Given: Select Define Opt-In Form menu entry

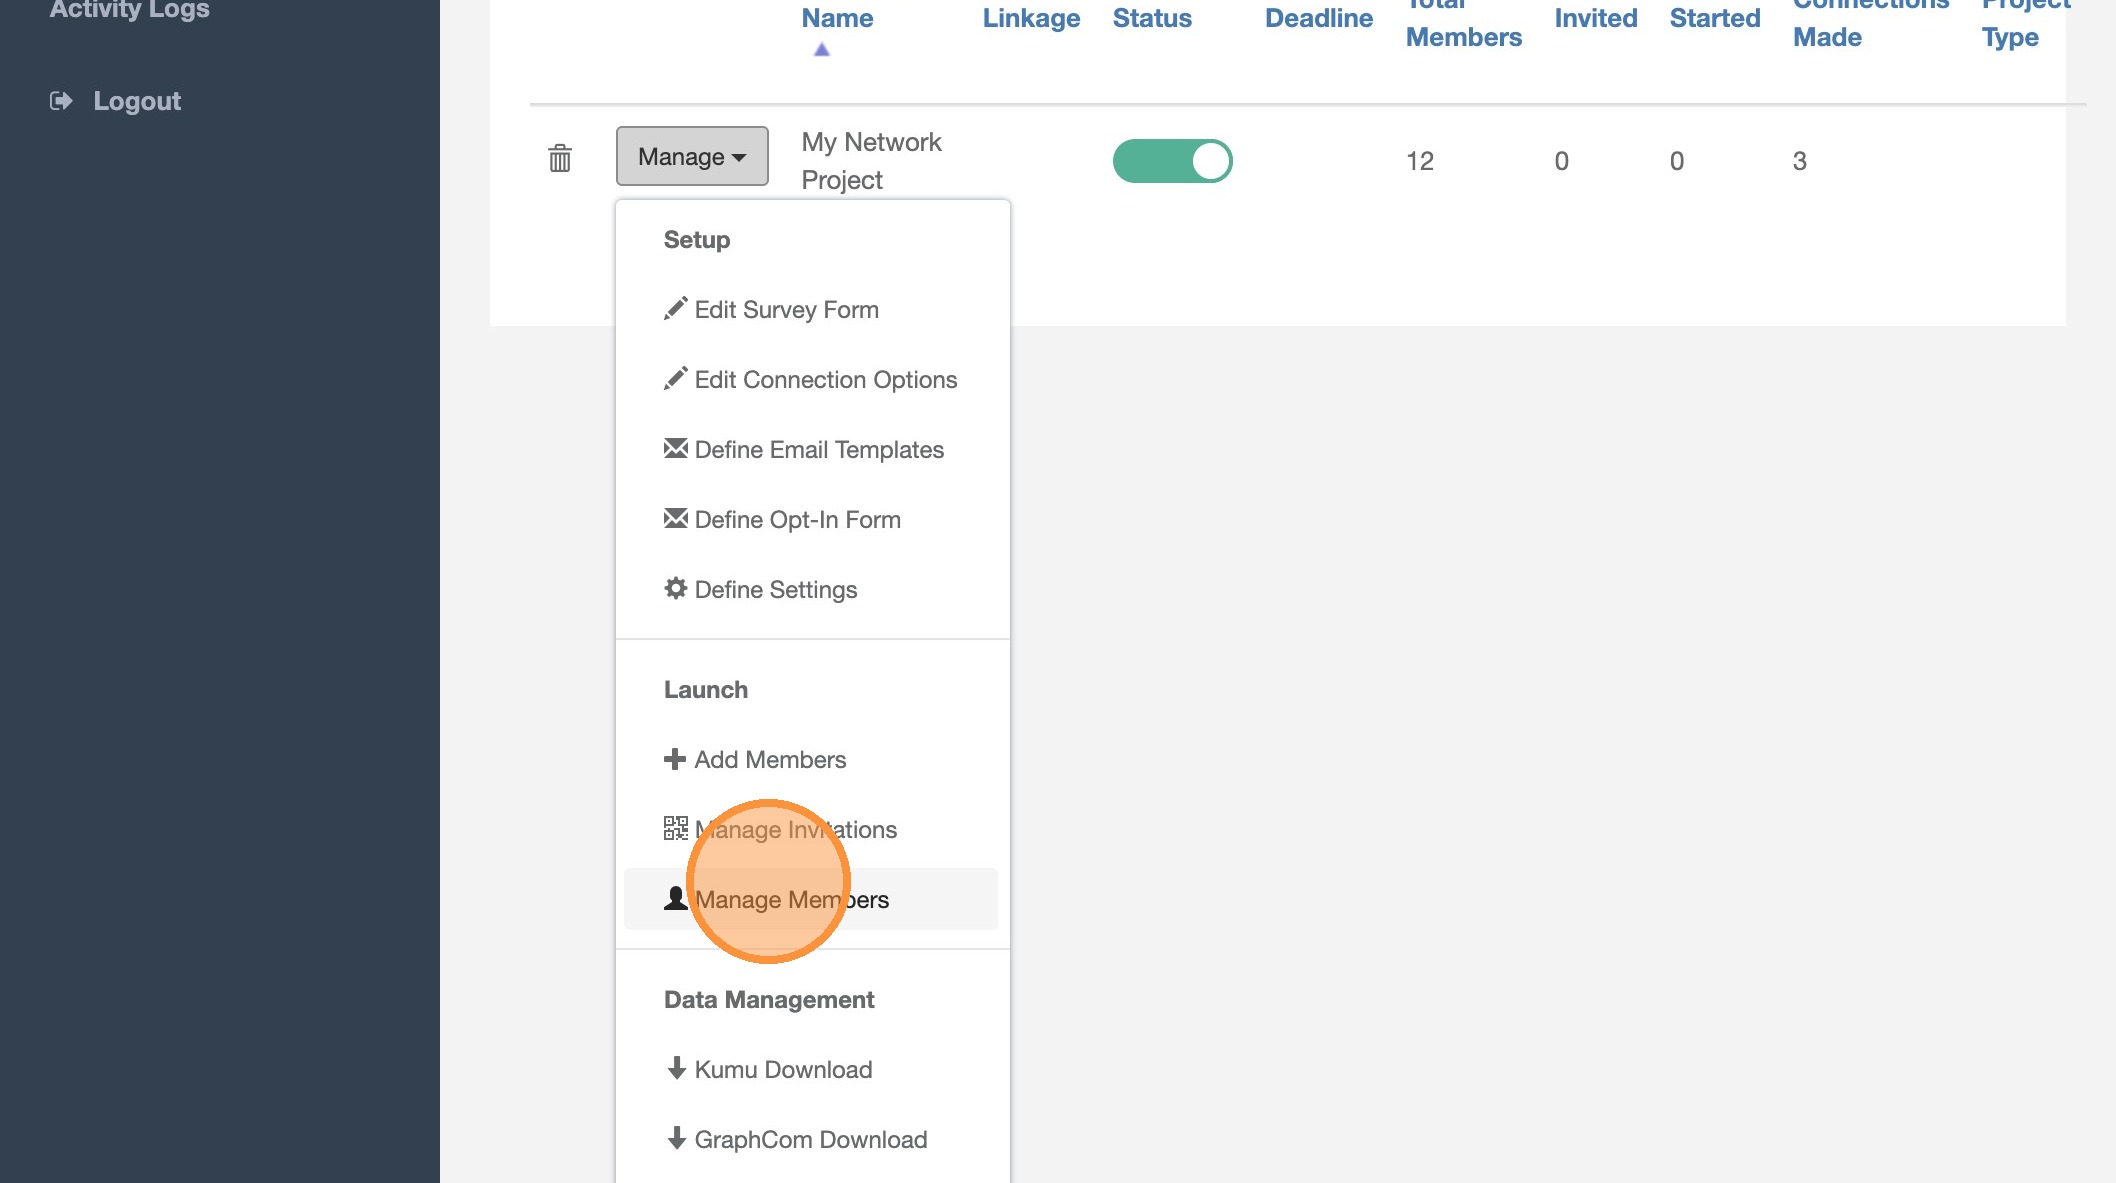Looking at the screenshot, I should click(x=797, y=520).
